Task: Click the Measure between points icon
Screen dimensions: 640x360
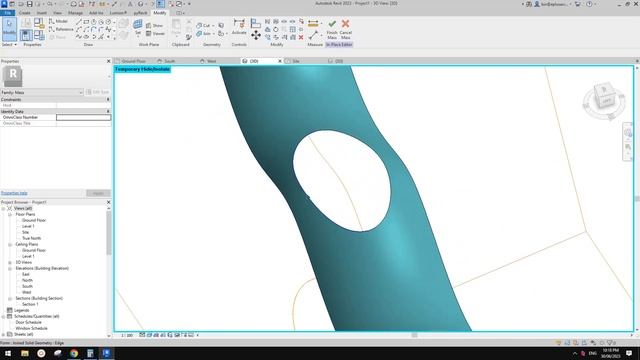Action: (313, 36)
